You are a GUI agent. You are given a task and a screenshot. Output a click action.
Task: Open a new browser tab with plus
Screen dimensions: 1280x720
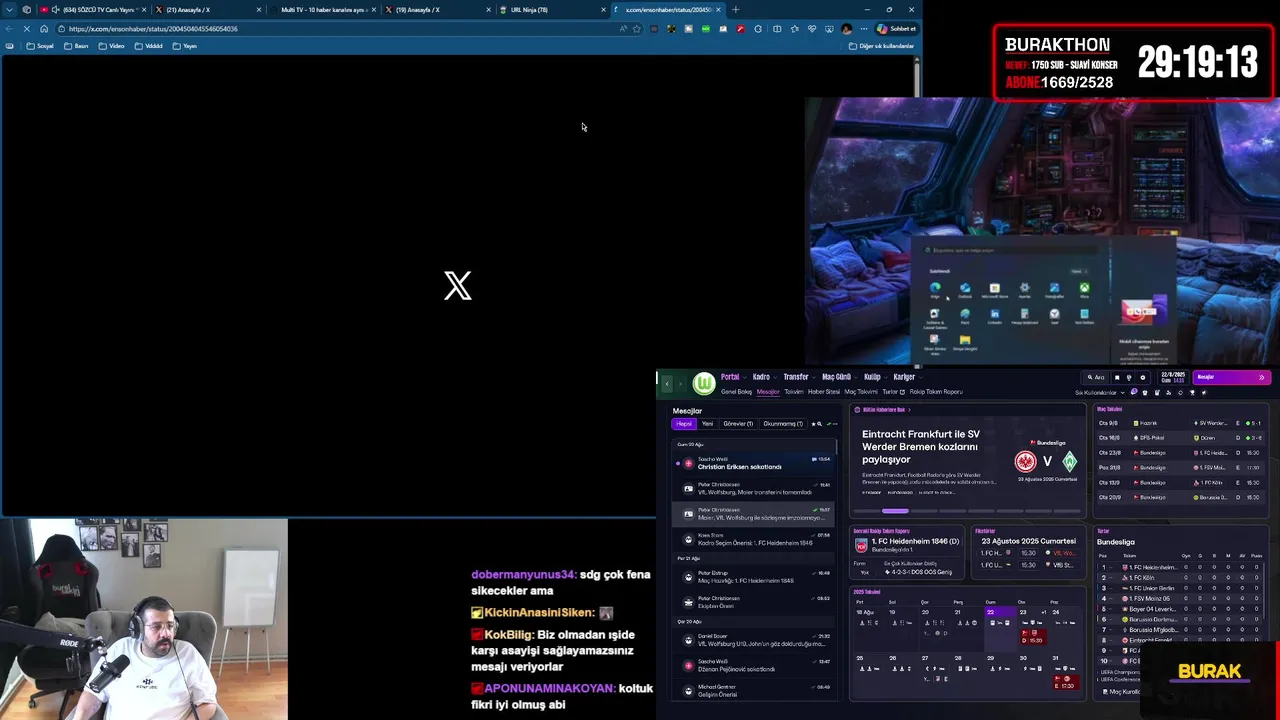[x=736, y=10]
